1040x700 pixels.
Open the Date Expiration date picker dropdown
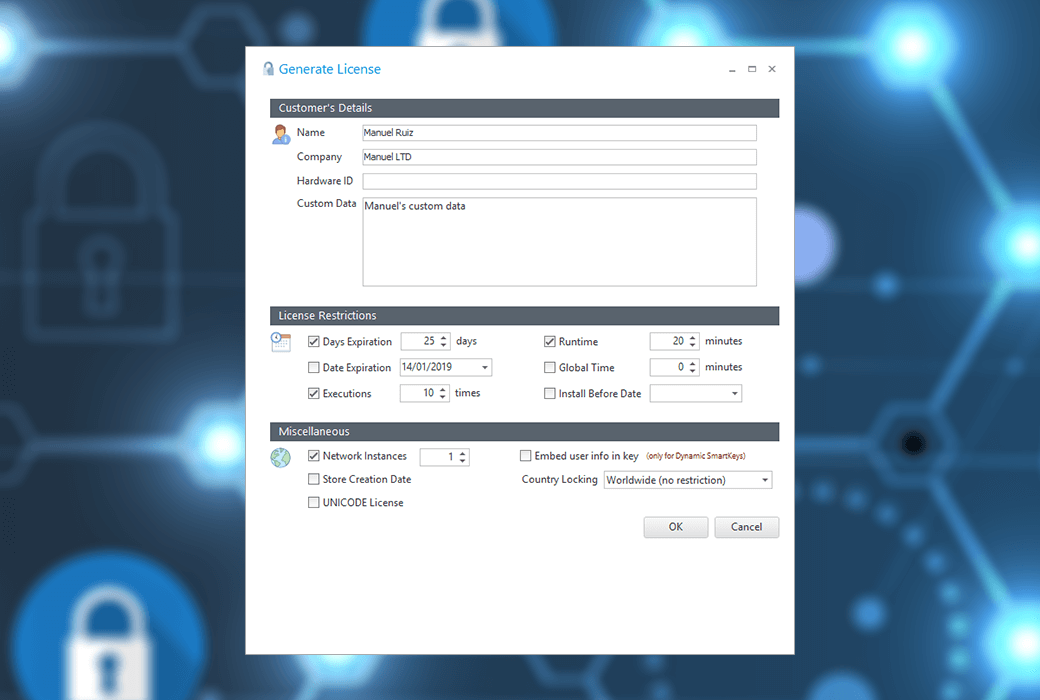tap(484, 368)
